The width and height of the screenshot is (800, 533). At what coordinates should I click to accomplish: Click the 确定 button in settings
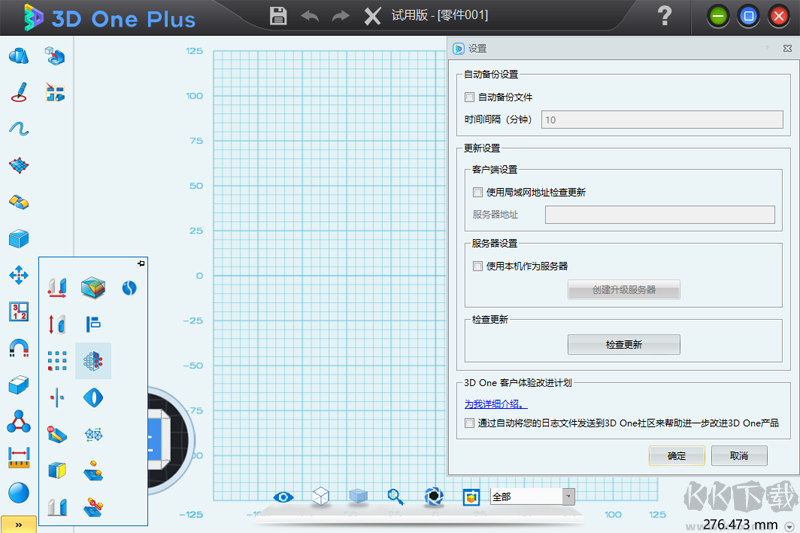pyautogui.click(x=677, y=456)
